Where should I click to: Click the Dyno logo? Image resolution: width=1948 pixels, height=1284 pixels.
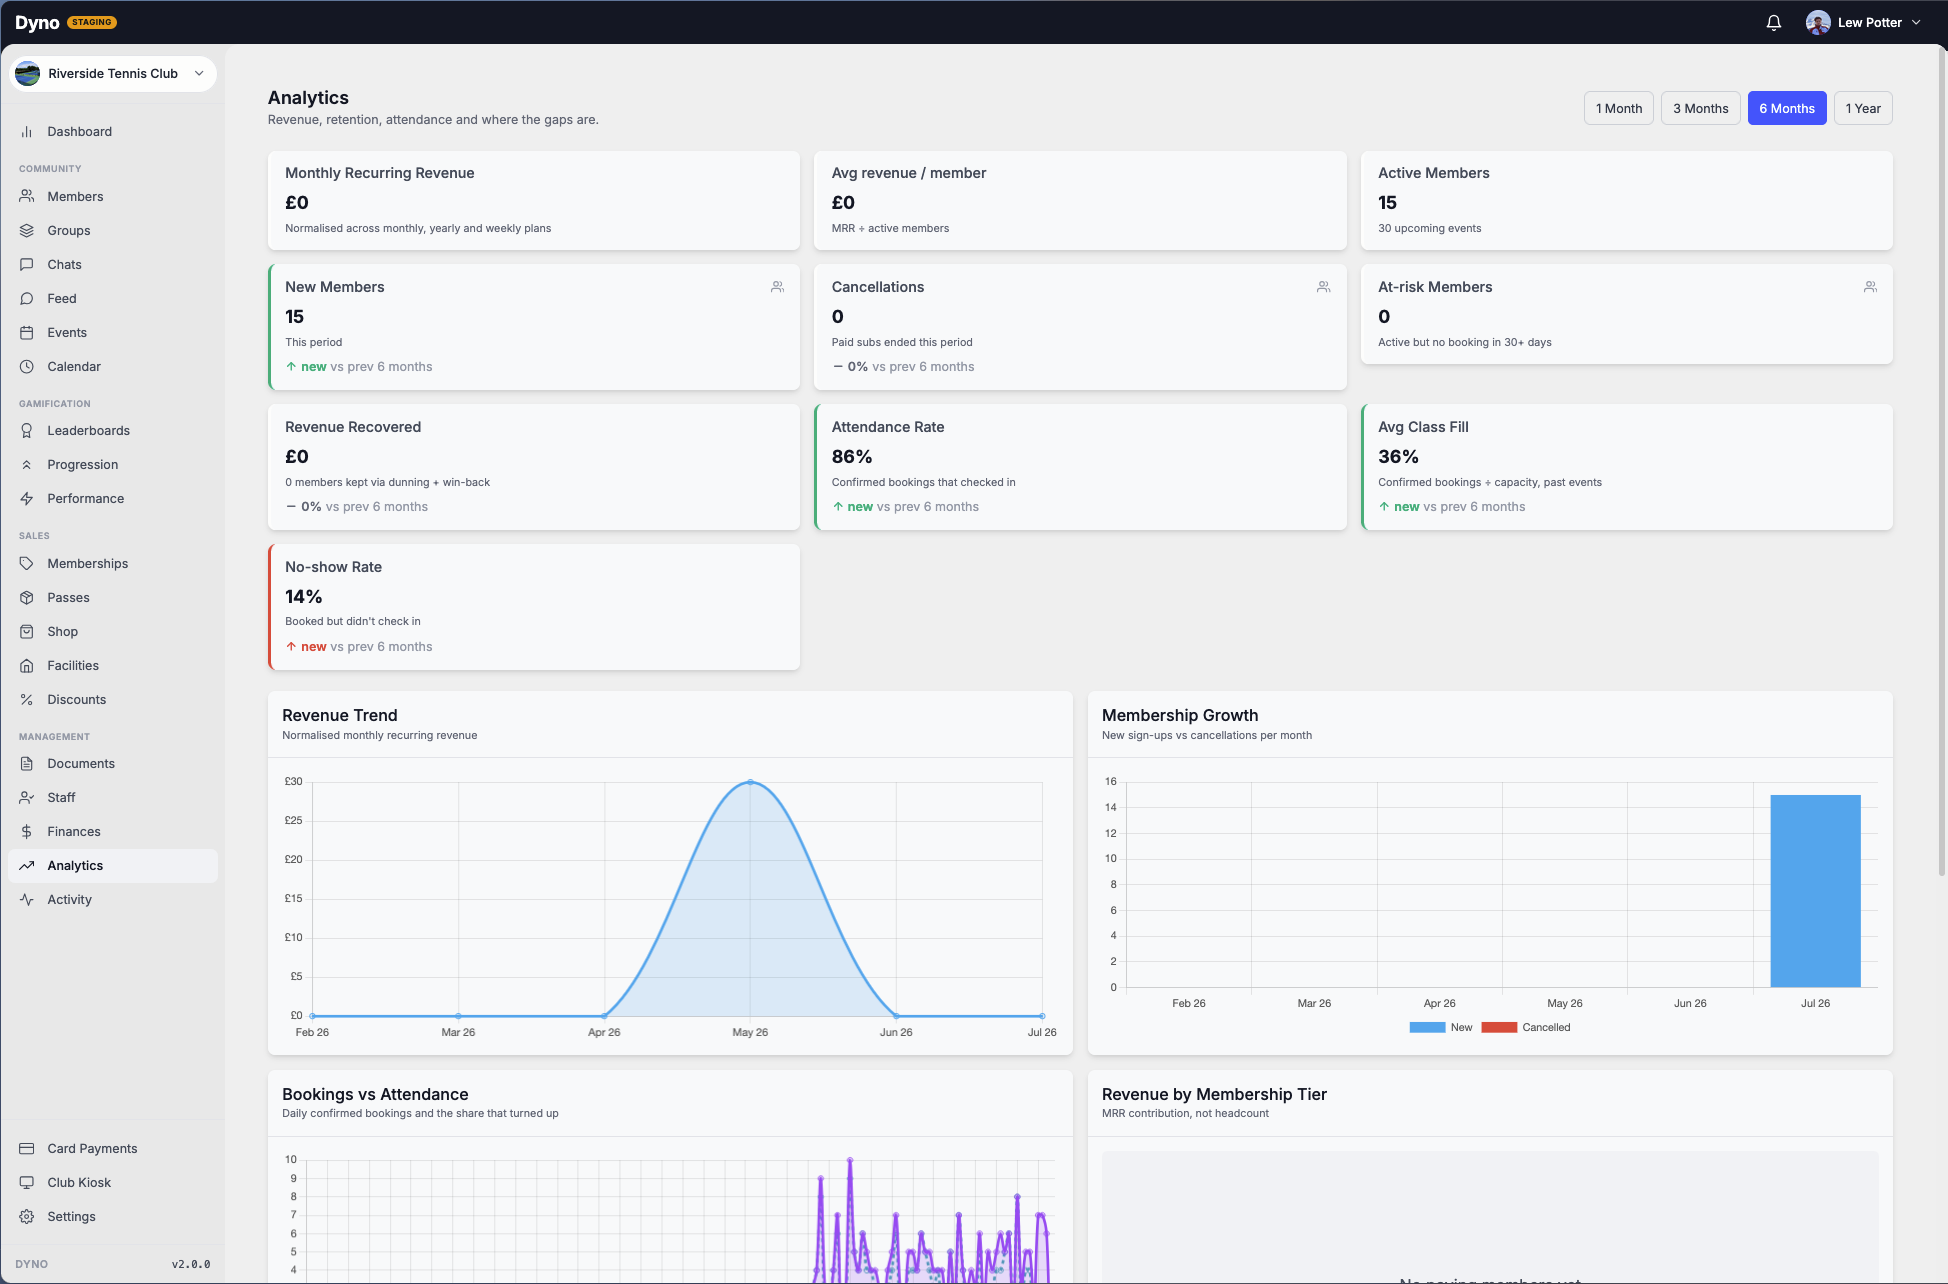point(37,23)
